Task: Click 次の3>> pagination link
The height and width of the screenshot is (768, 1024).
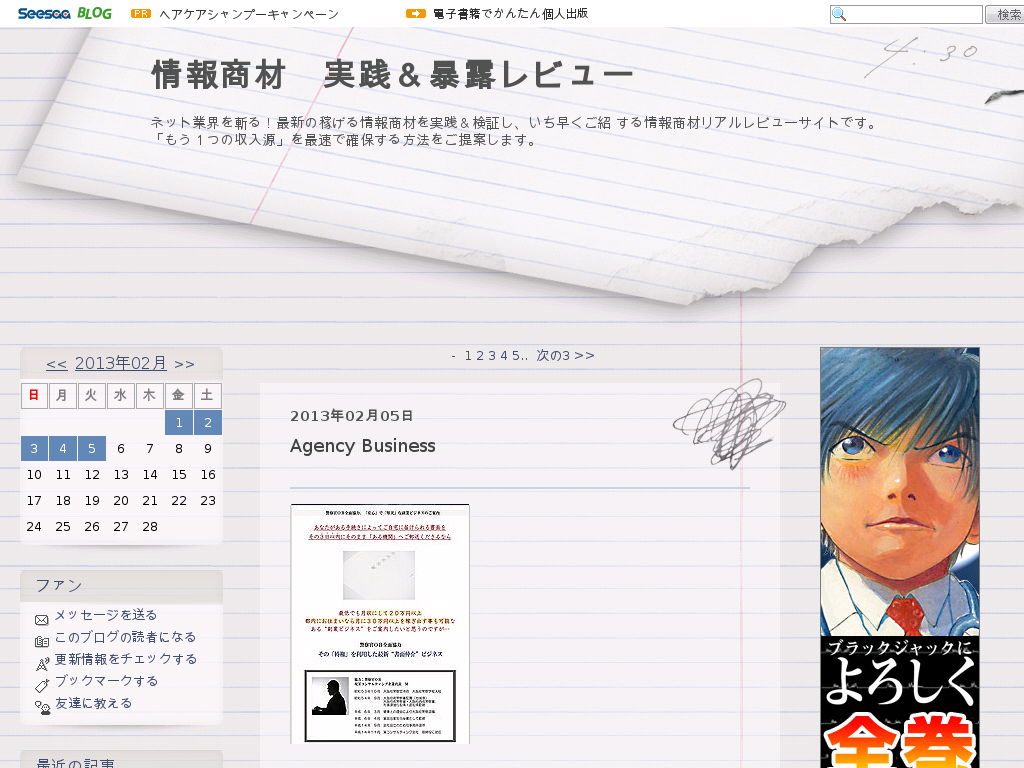Action: click(566, 356)
